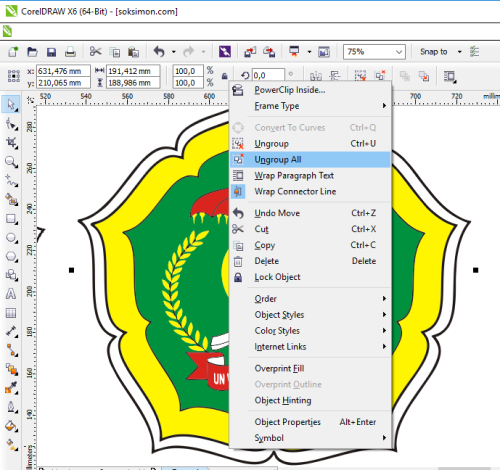Click the x position field 631,476 mm
Image resolution: width=500 pixels, height=470 pixels.
click(x=63, y=71)
